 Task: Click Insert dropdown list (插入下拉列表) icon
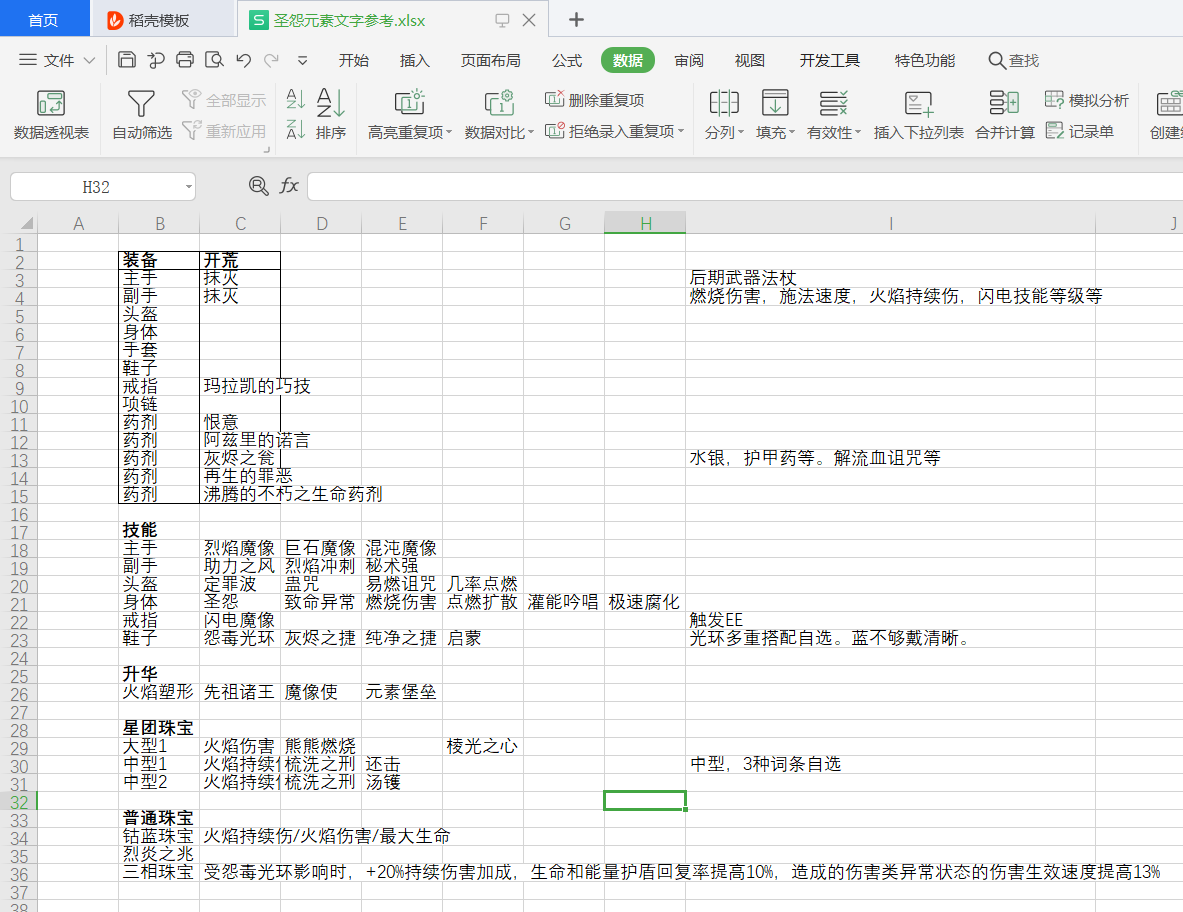pos(918,103)
